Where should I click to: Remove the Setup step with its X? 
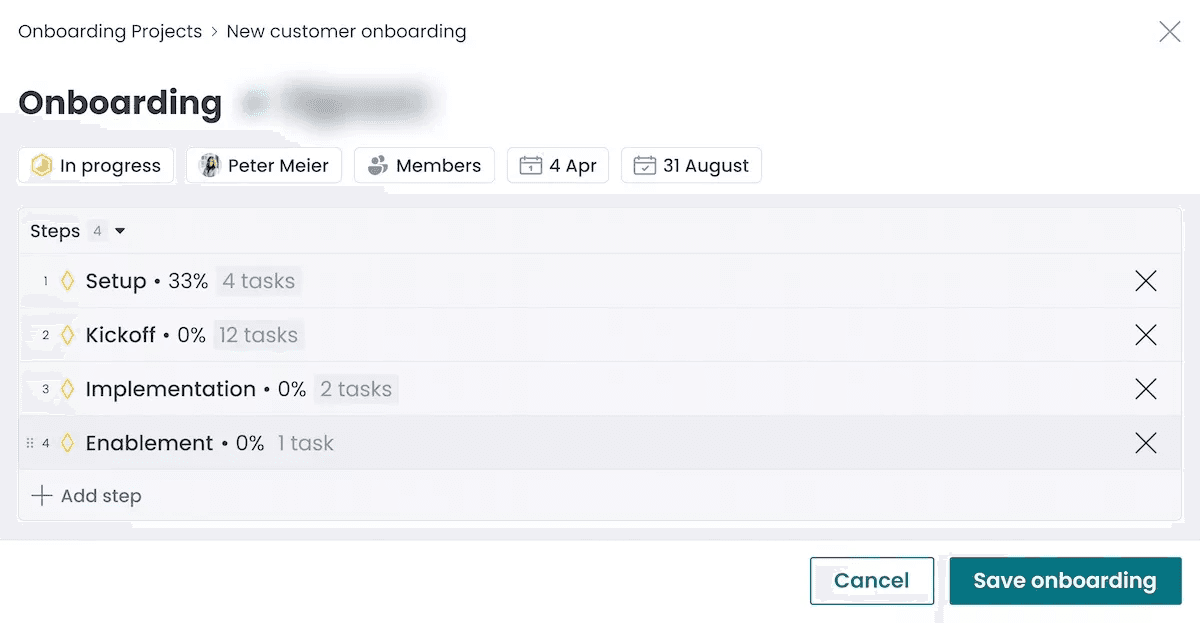pos(1146,281)
